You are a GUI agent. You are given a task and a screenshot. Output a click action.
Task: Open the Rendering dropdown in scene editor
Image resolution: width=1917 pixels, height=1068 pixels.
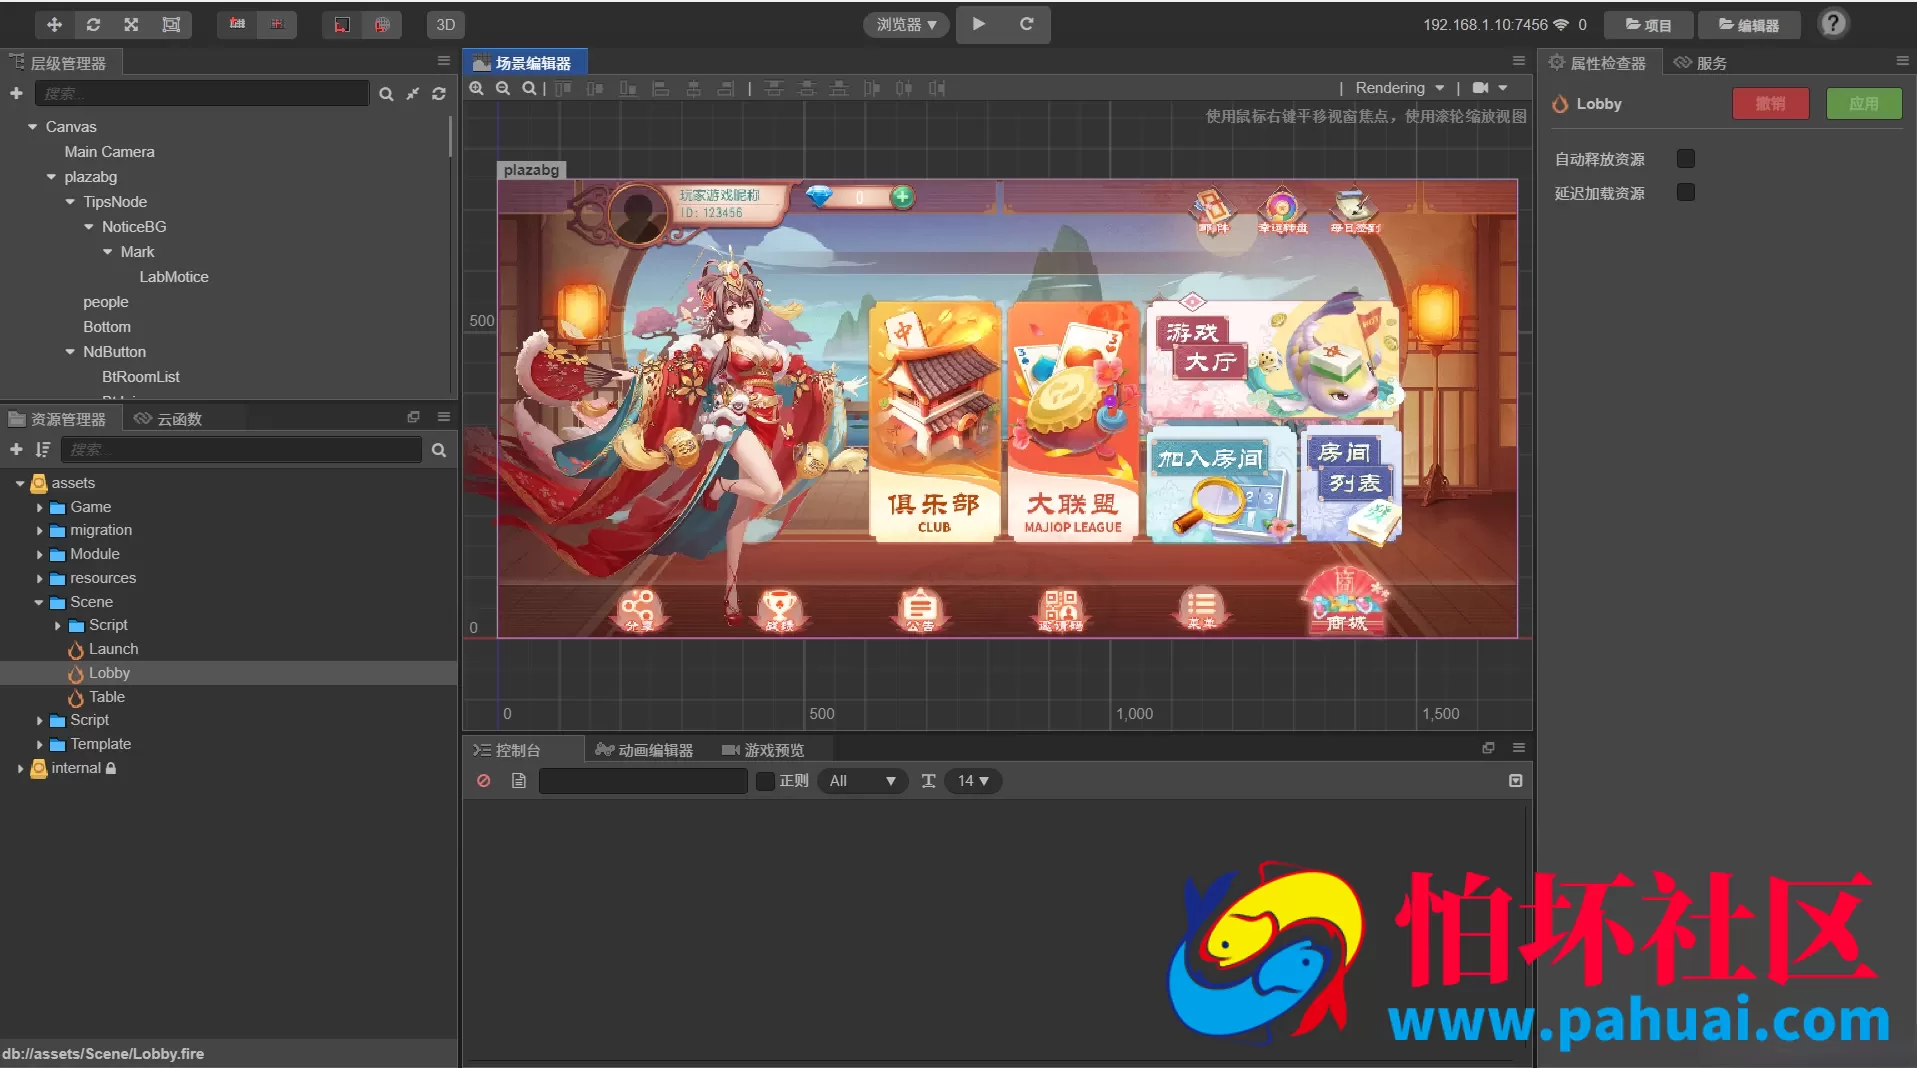1399,88
